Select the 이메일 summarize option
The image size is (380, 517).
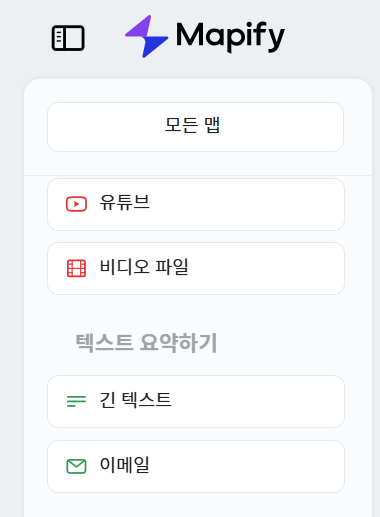[x=196, y=466]
